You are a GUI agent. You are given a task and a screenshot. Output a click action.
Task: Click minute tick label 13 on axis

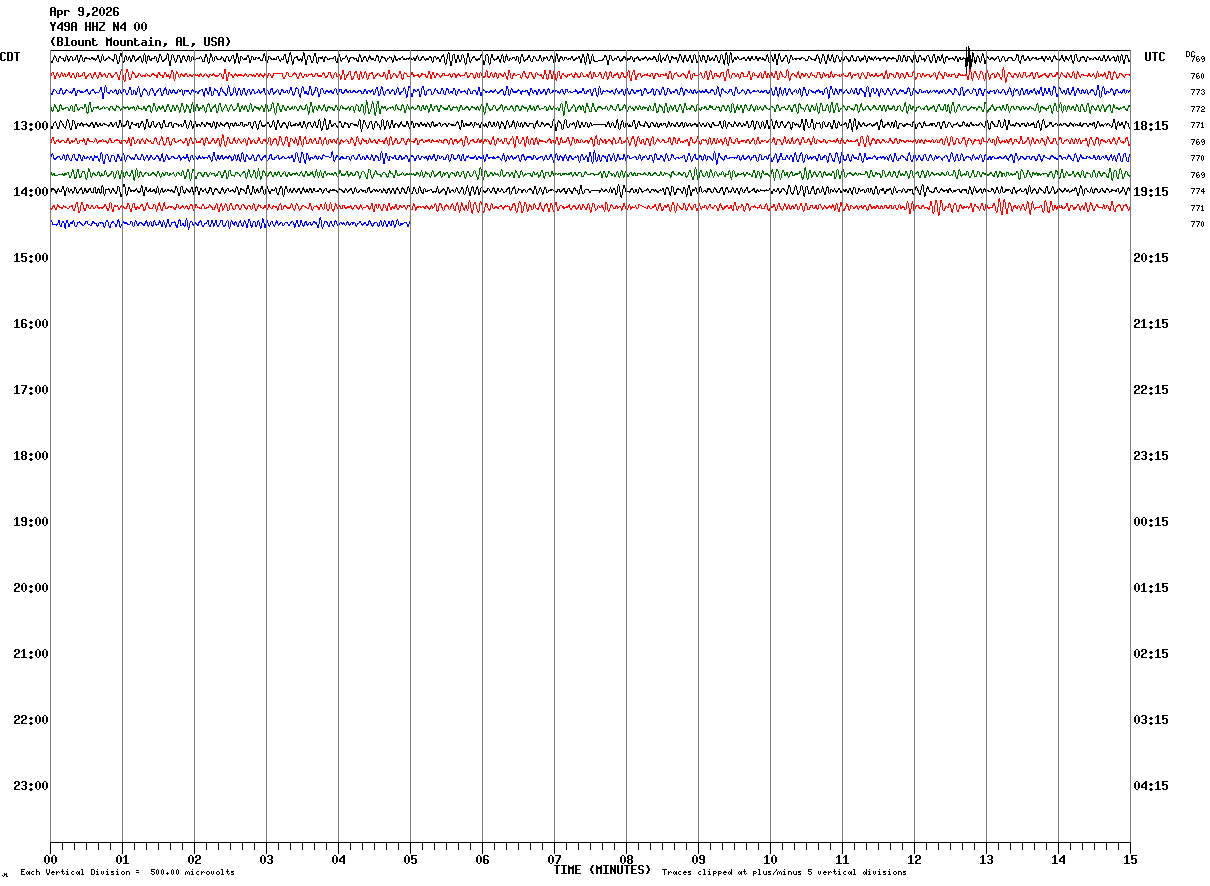pyautogui.click(x=986, y=860)
